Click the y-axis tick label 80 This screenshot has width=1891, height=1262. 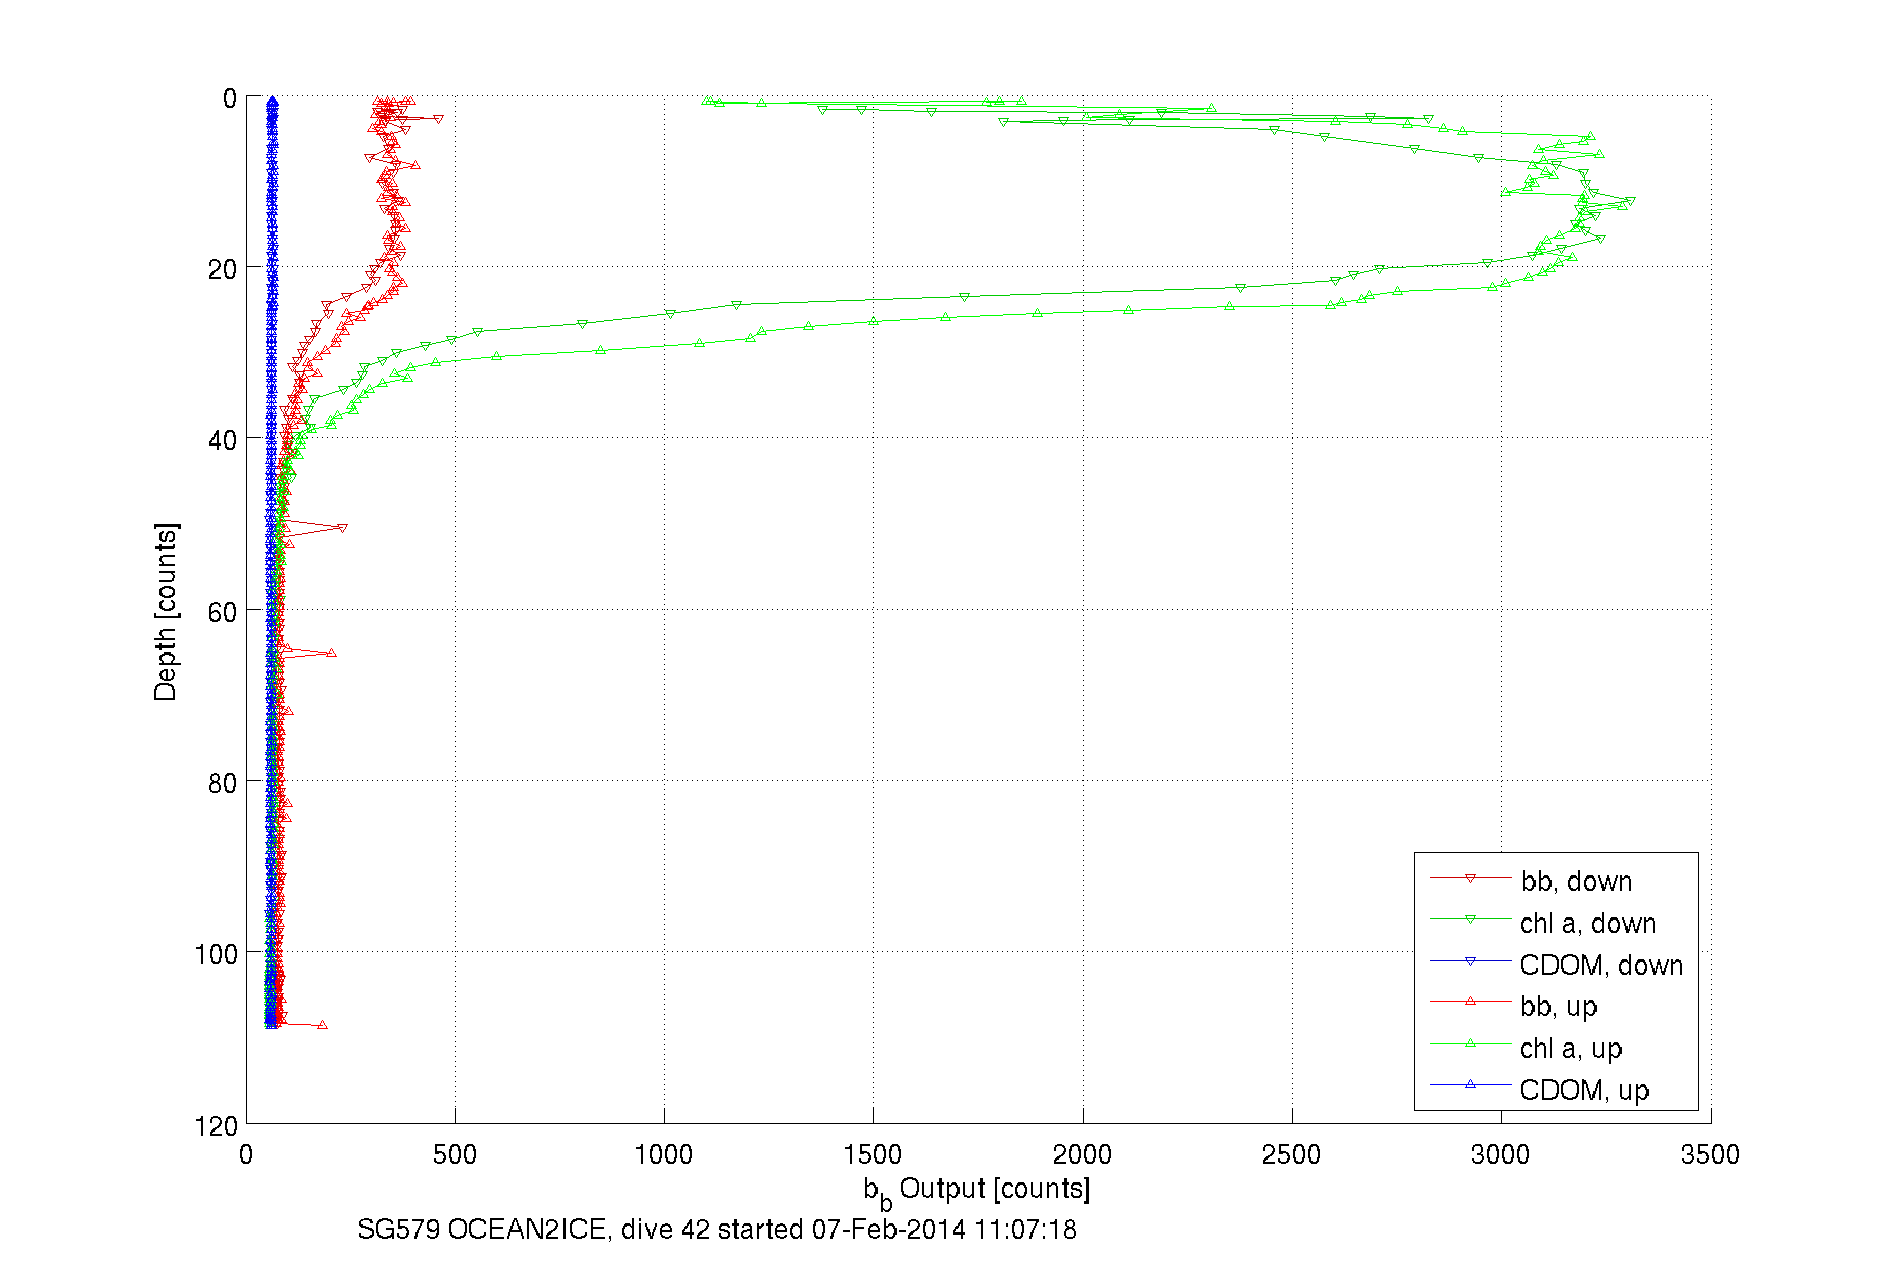coord(222,783)
